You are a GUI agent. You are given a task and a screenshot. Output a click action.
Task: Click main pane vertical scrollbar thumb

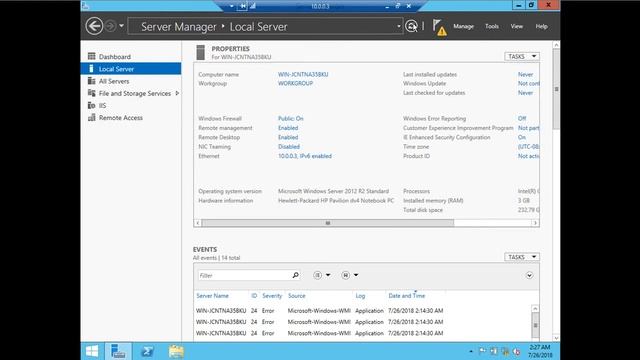pyautogui.click(x=556, y=89)
